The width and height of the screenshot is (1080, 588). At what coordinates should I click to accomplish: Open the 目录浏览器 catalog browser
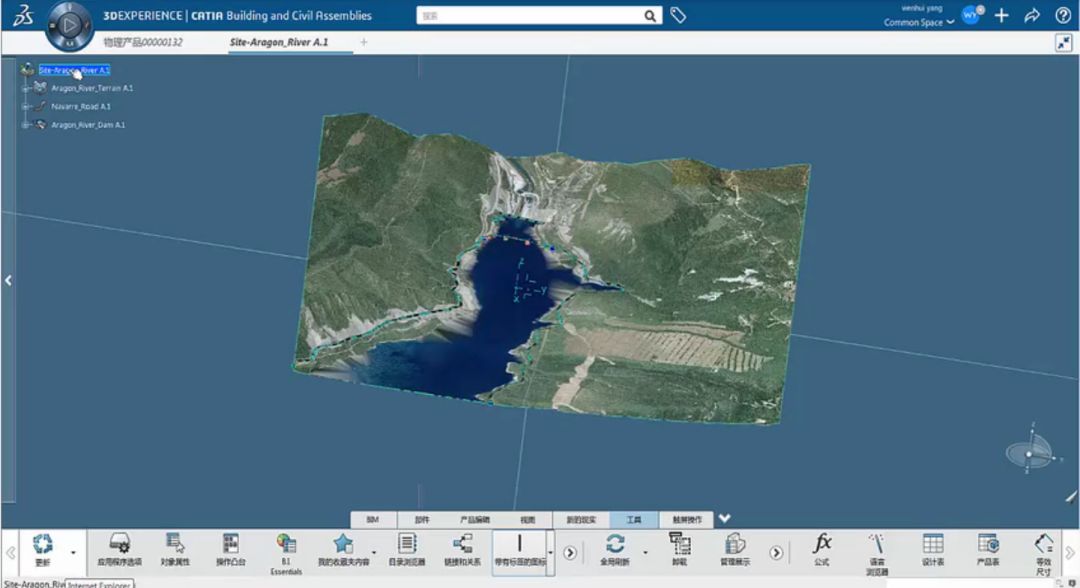pos(406,544)
